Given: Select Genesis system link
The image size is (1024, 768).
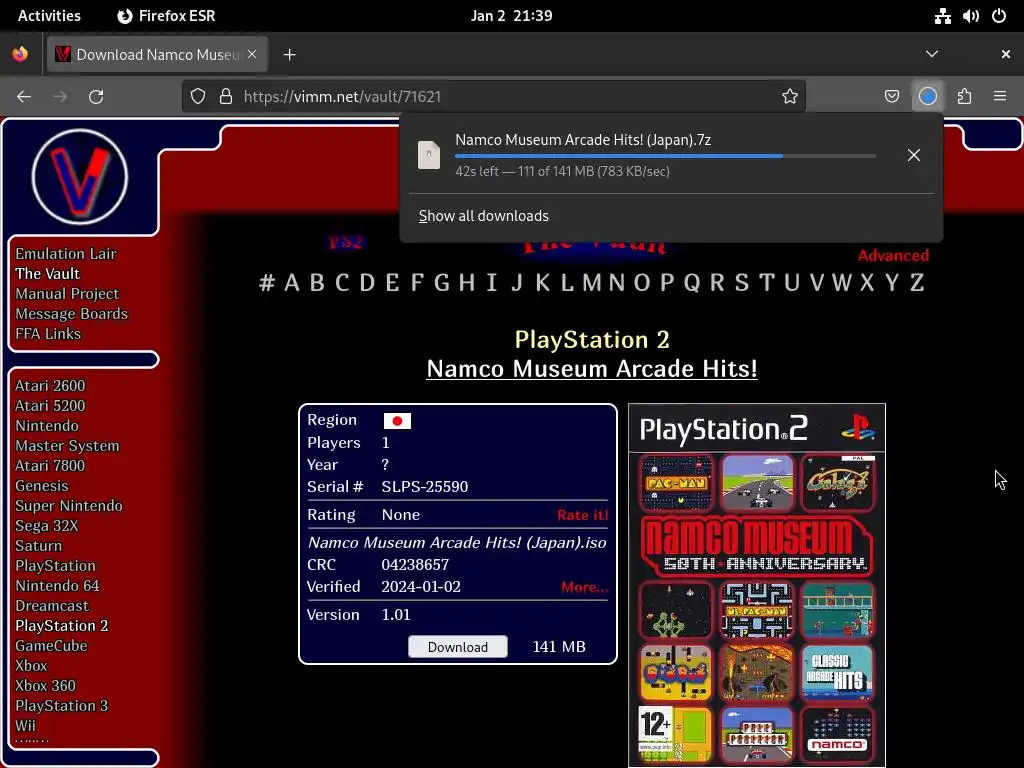Looking at the screenshot, I should click(x=42, y=486).
